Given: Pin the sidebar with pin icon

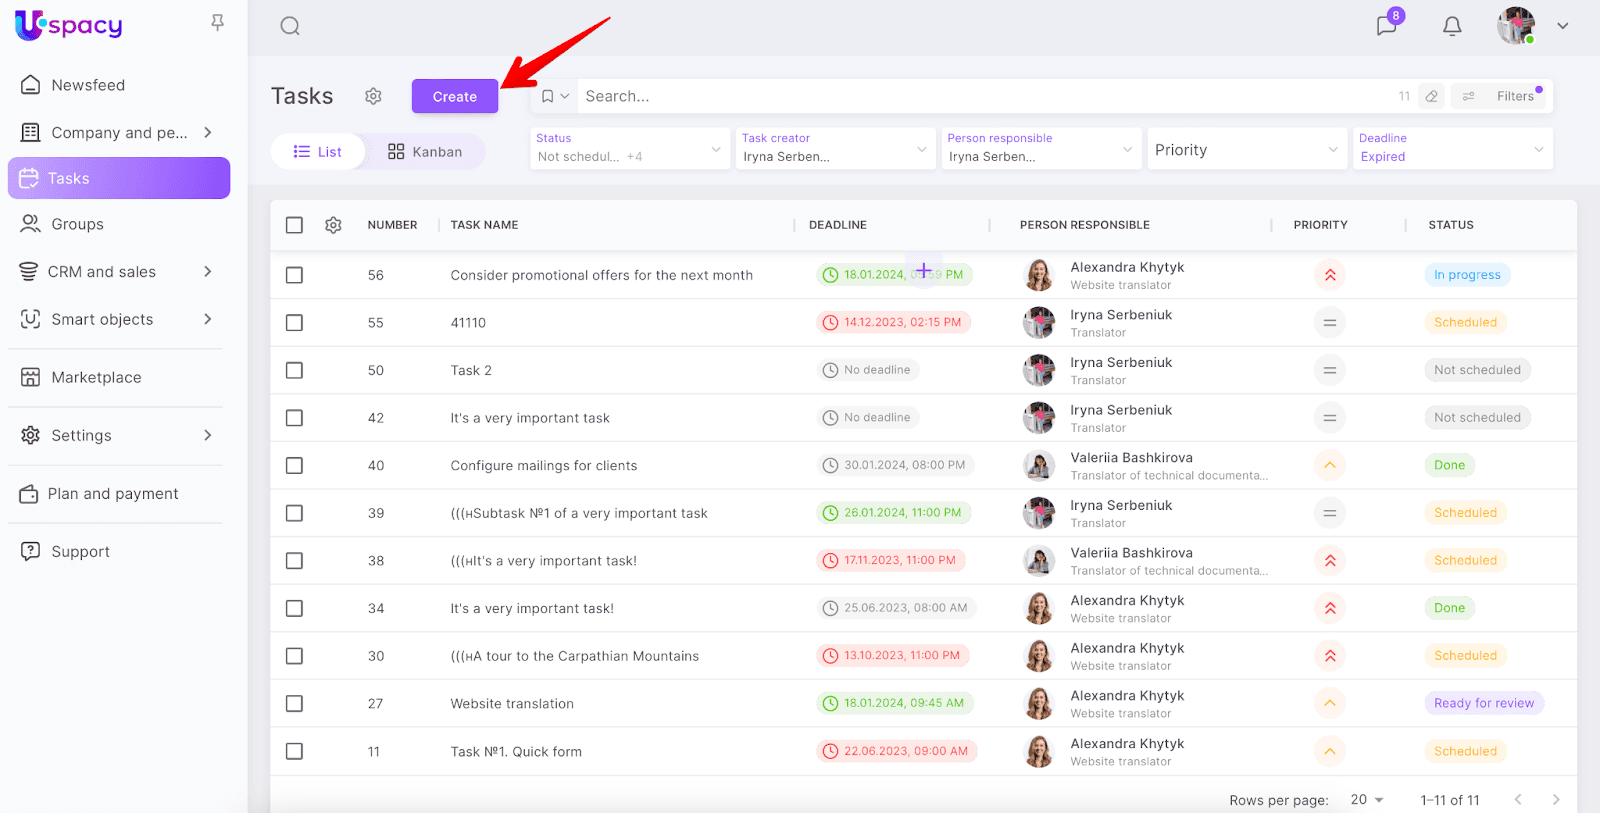Looking at the screenshot, I should pos(217,22).
